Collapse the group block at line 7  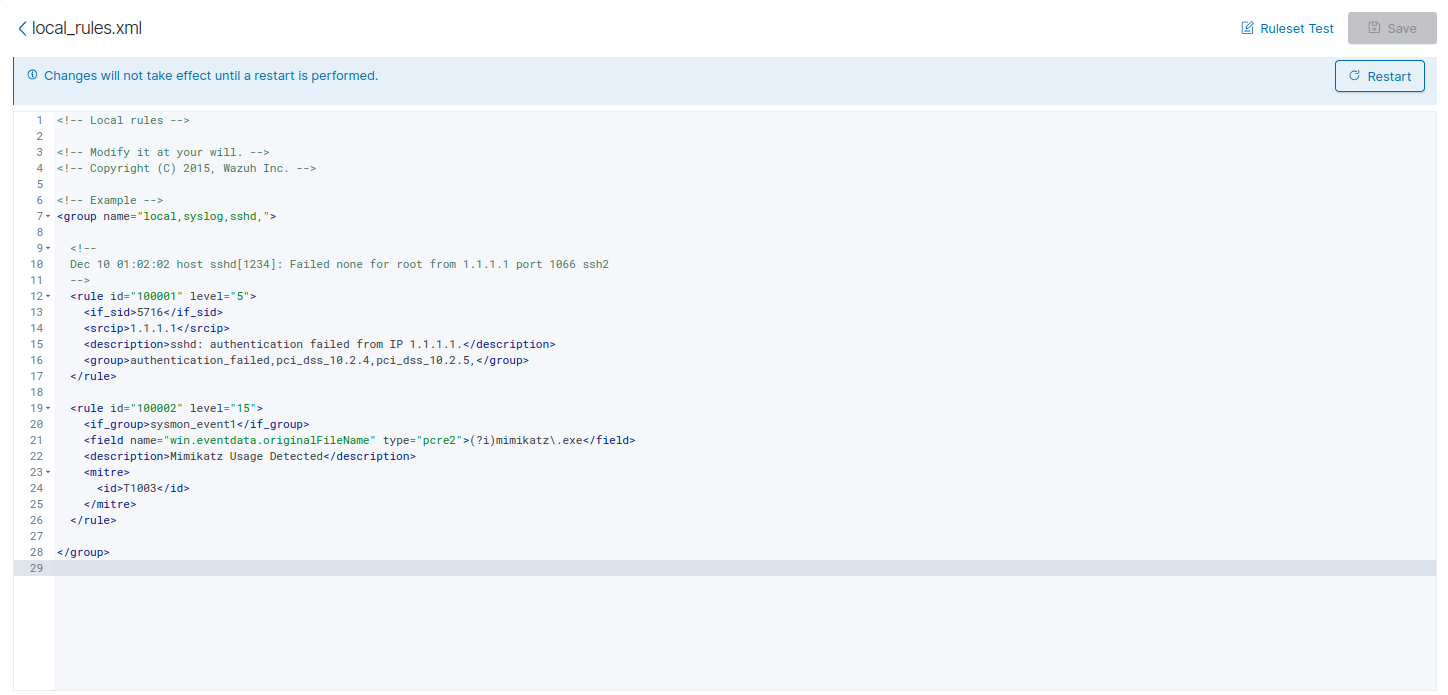pos(48,217)
